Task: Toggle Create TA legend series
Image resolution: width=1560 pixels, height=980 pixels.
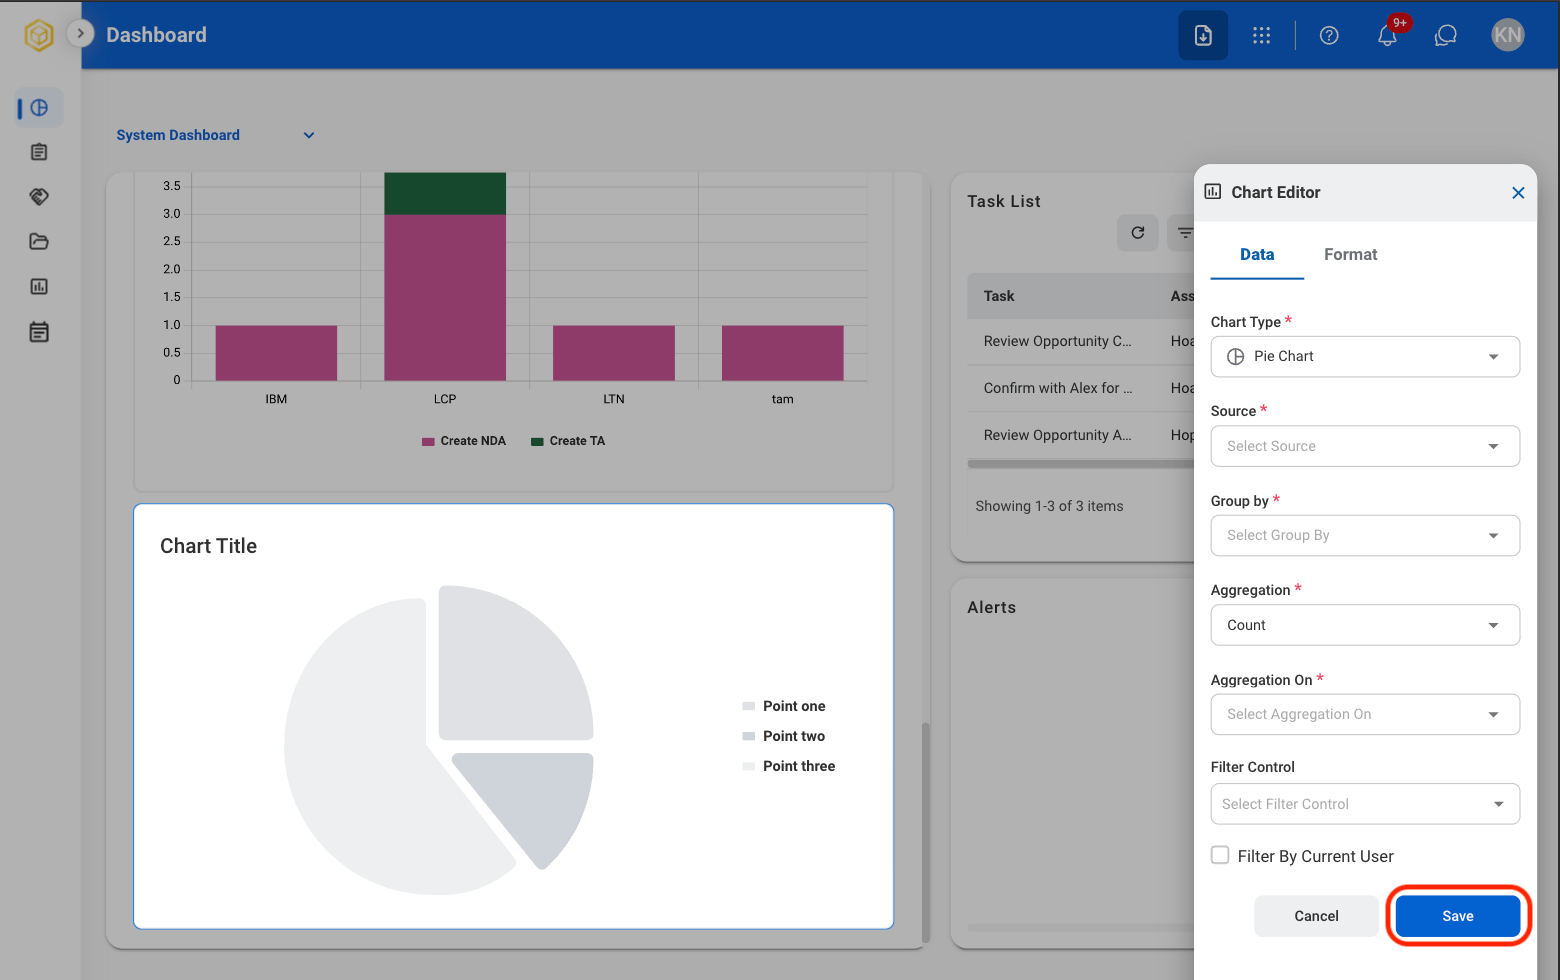Action: click(568, 441)
